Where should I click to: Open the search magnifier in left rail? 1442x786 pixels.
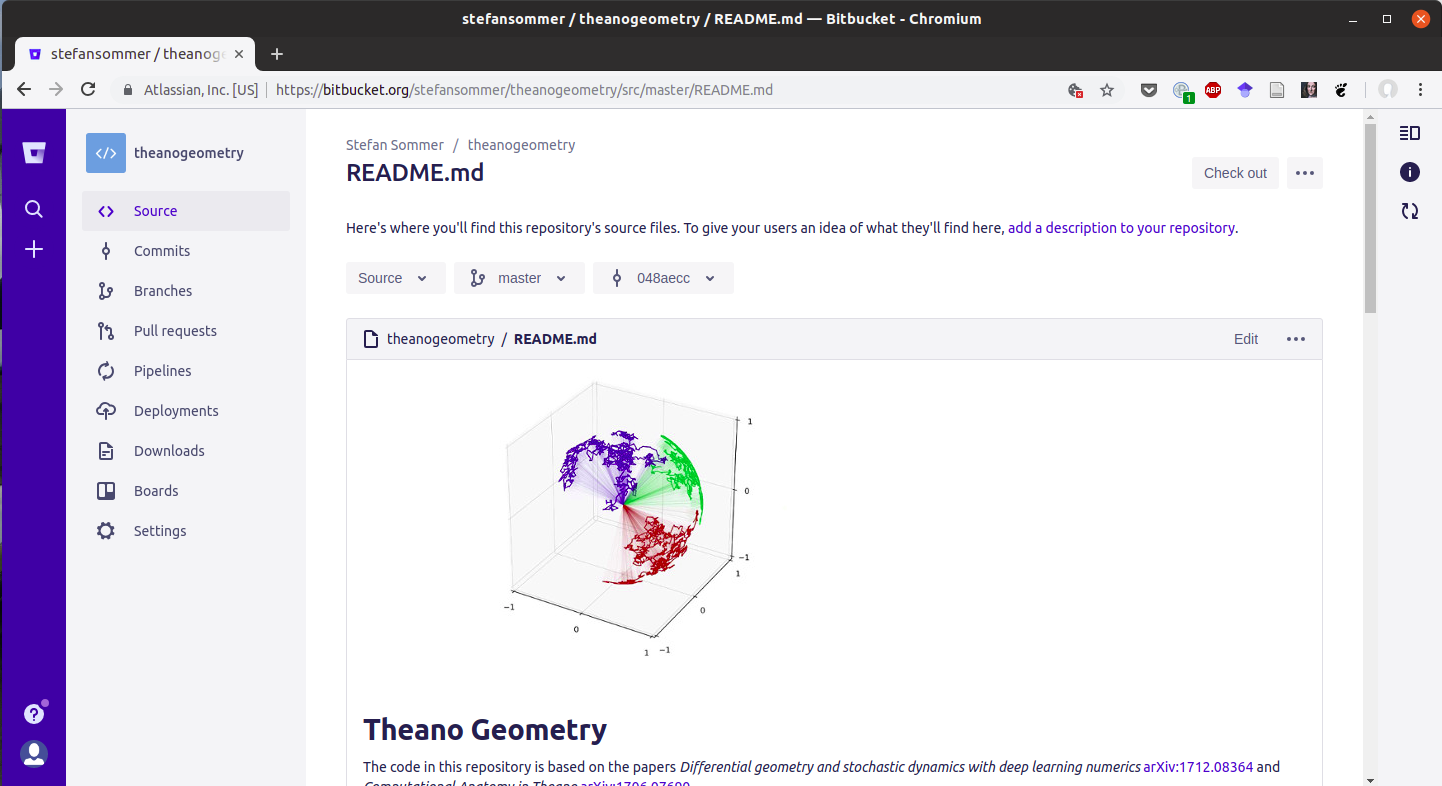(x=34, y=209)
